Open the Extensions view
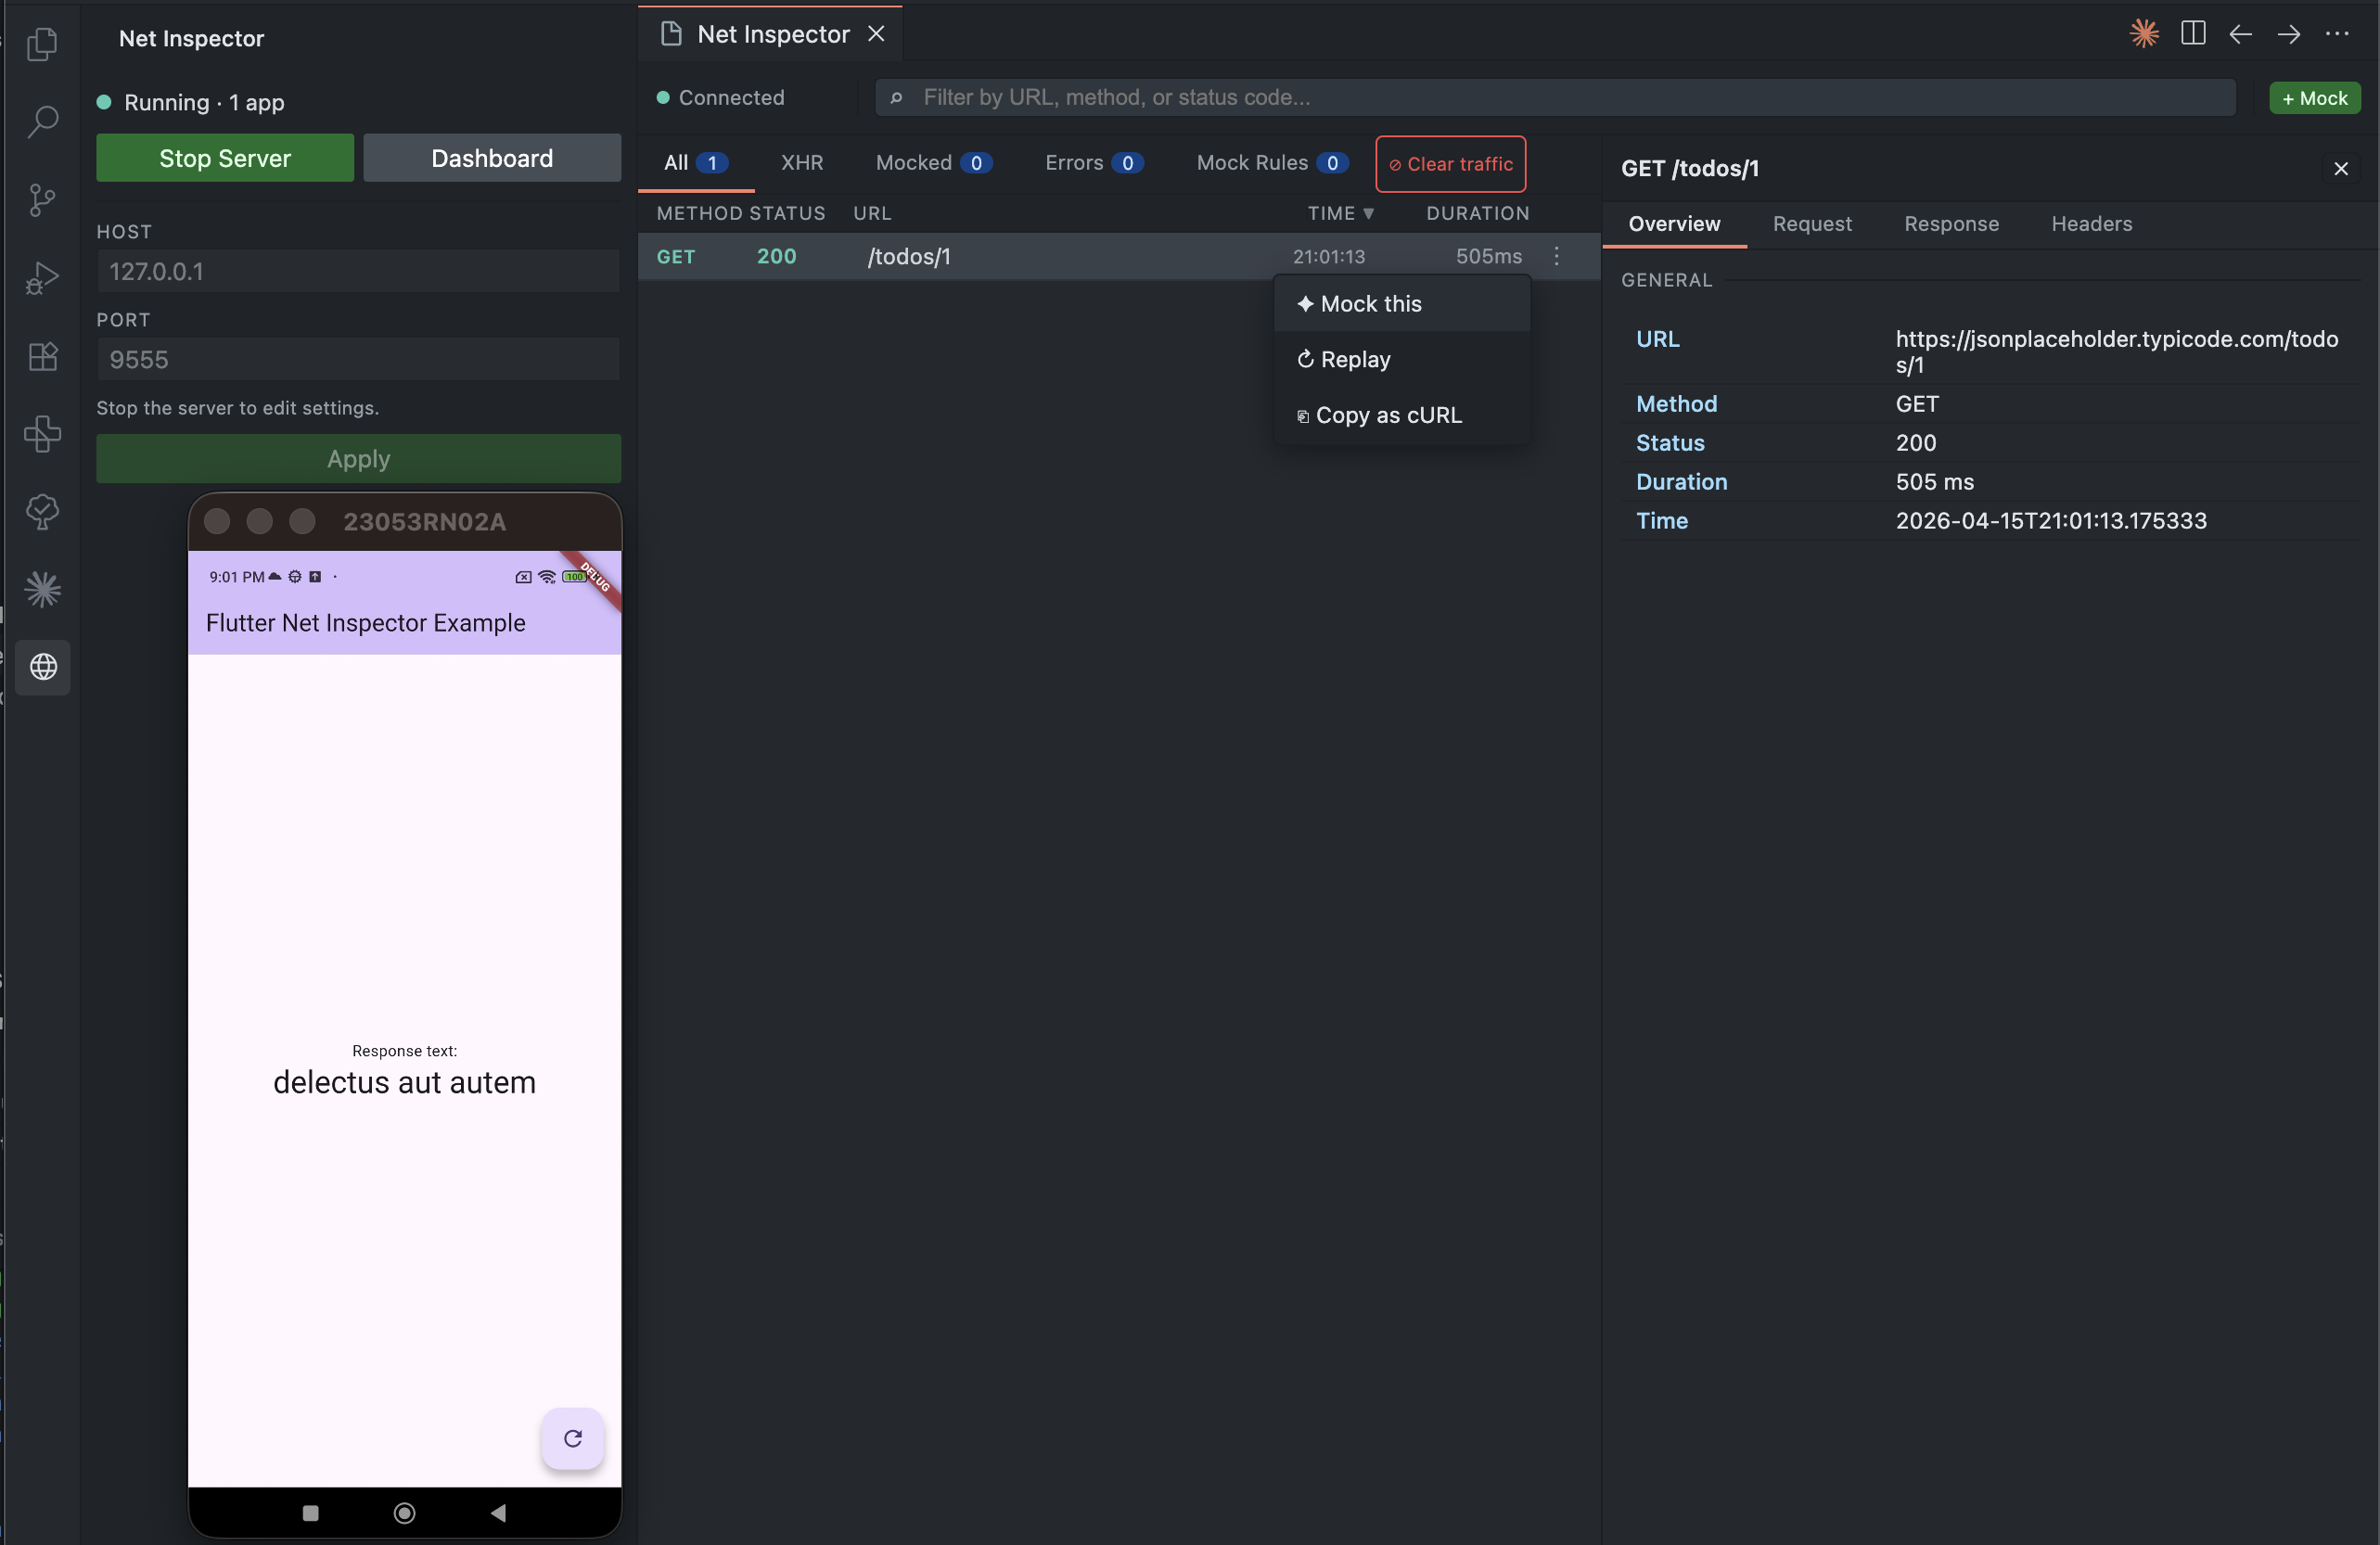The width and height of the screenshot is (2380, 1545). 42,356
